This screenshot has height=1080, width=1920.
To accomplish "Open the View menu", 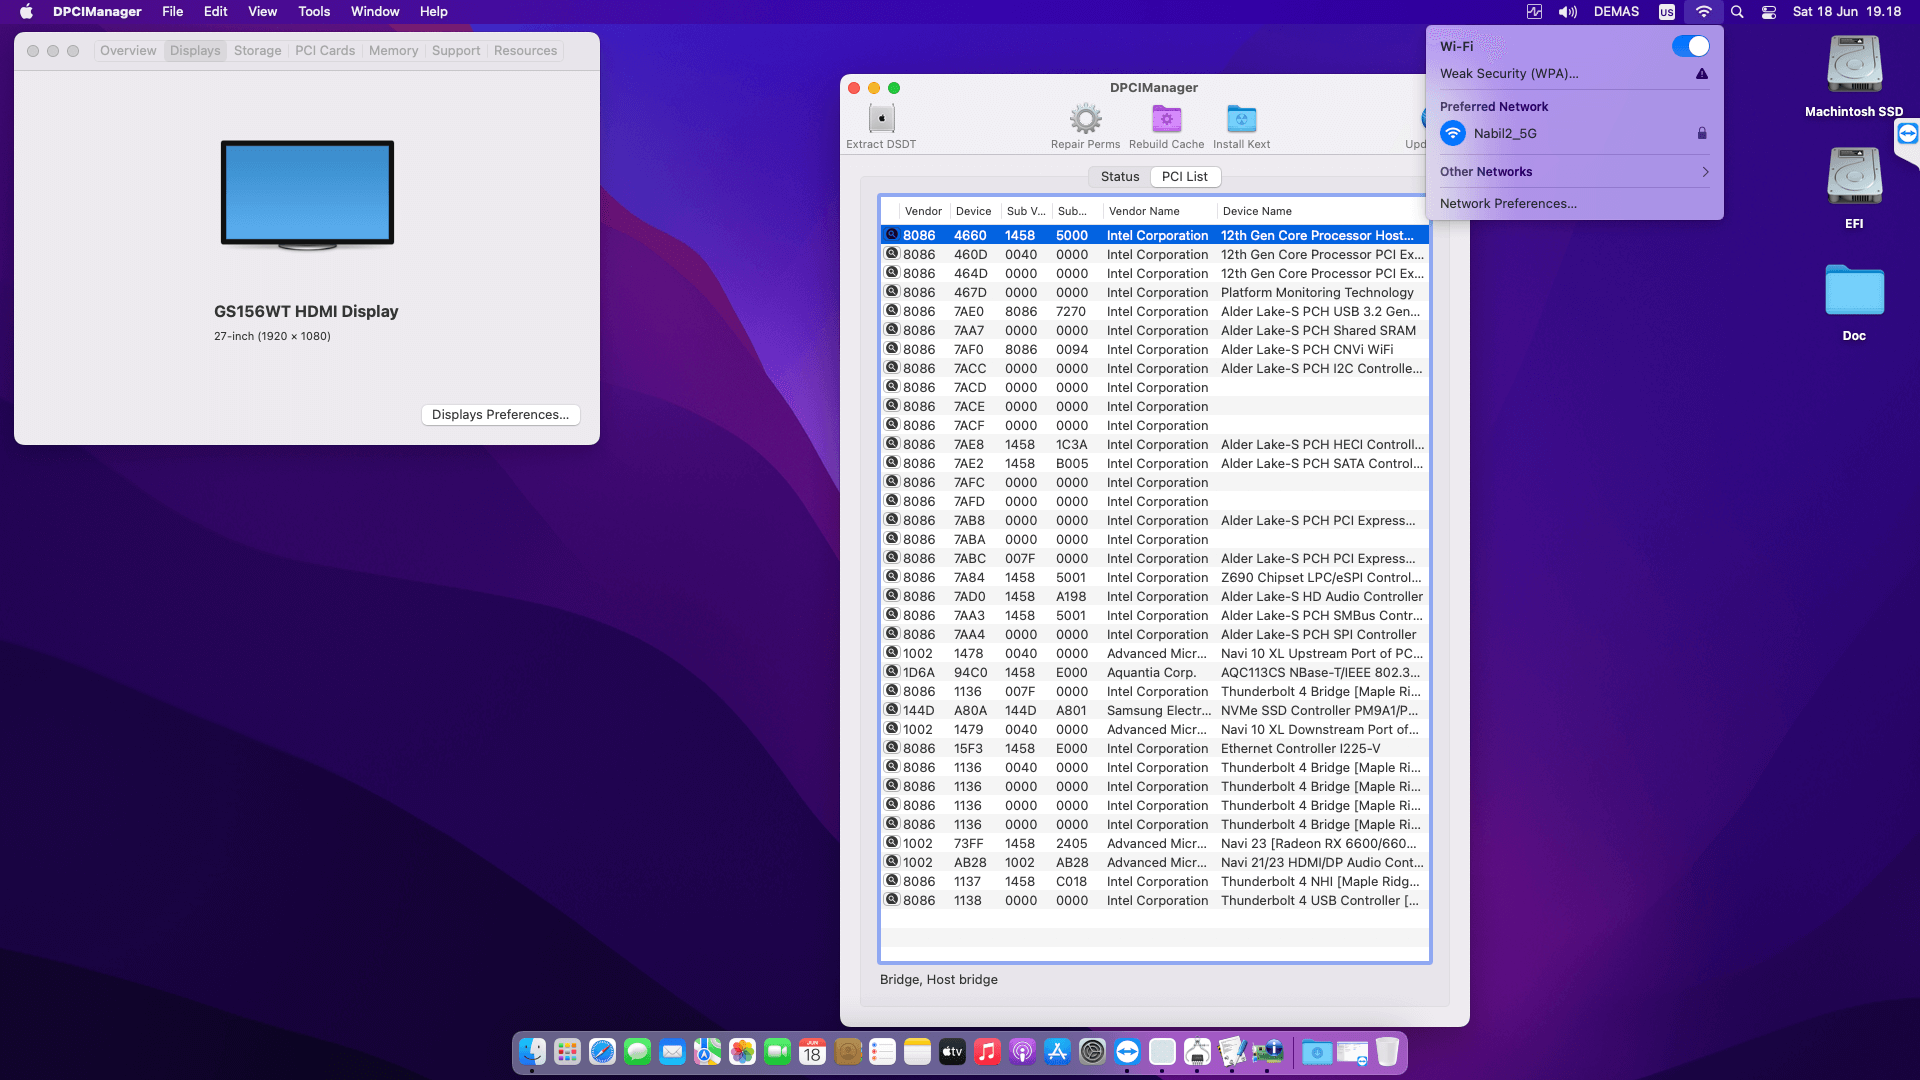I will tap(262, 12).
